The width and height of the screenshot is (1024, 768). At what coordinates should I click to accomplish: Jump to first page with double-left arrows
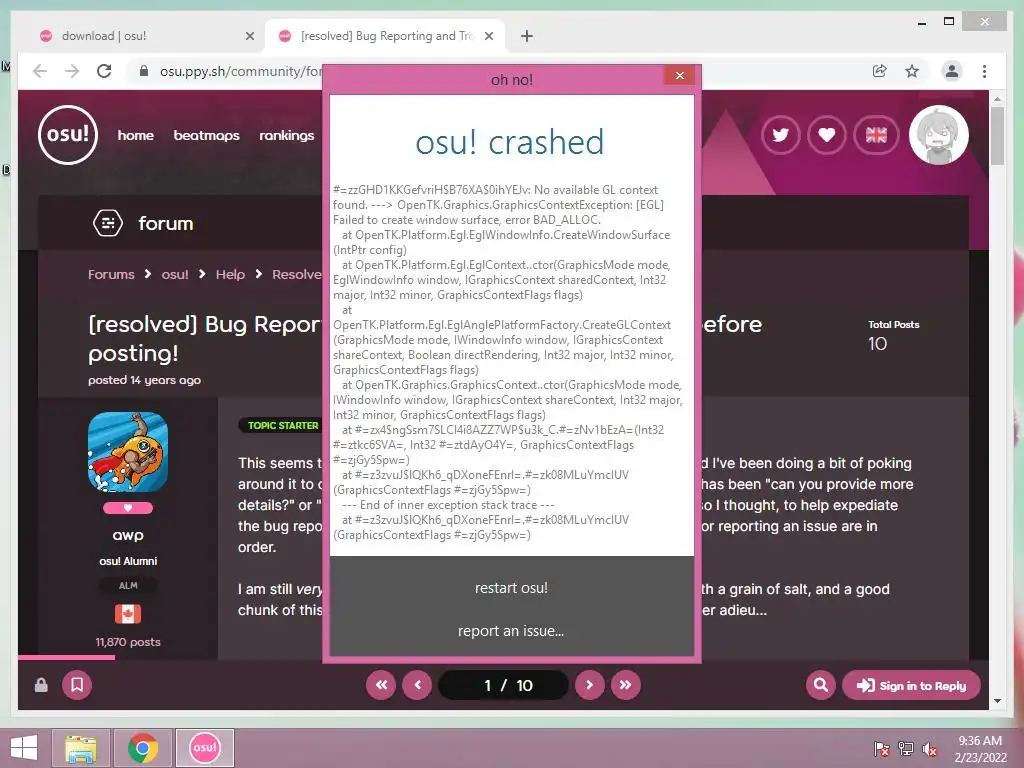coord(381,684)
